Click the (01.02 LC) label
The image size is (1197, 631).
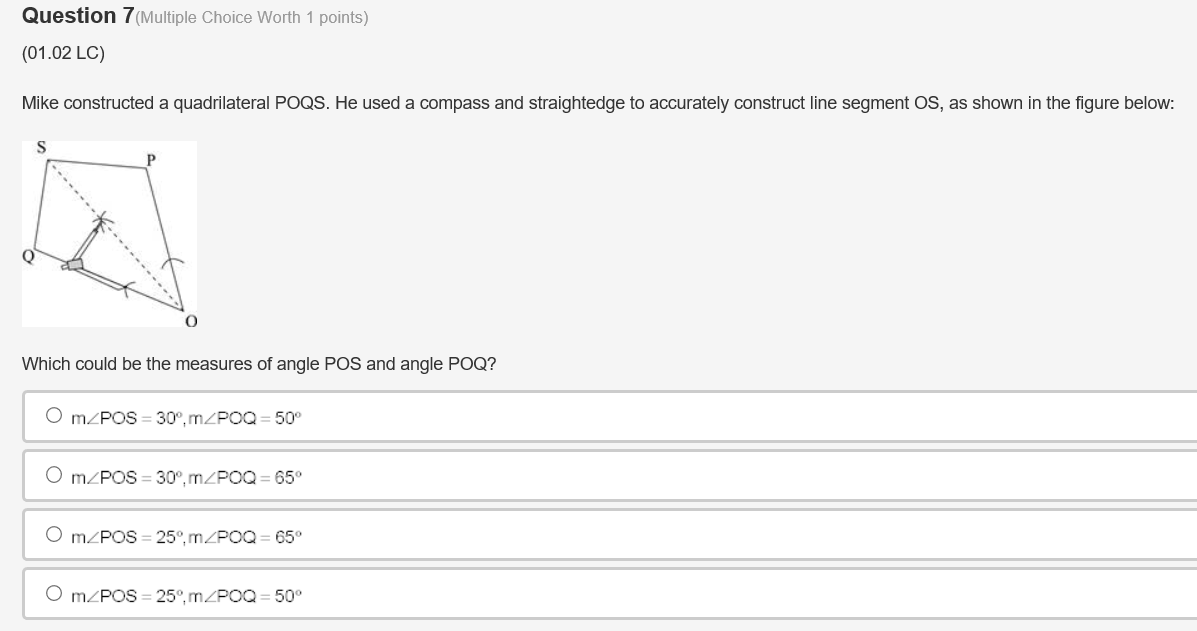62,53
